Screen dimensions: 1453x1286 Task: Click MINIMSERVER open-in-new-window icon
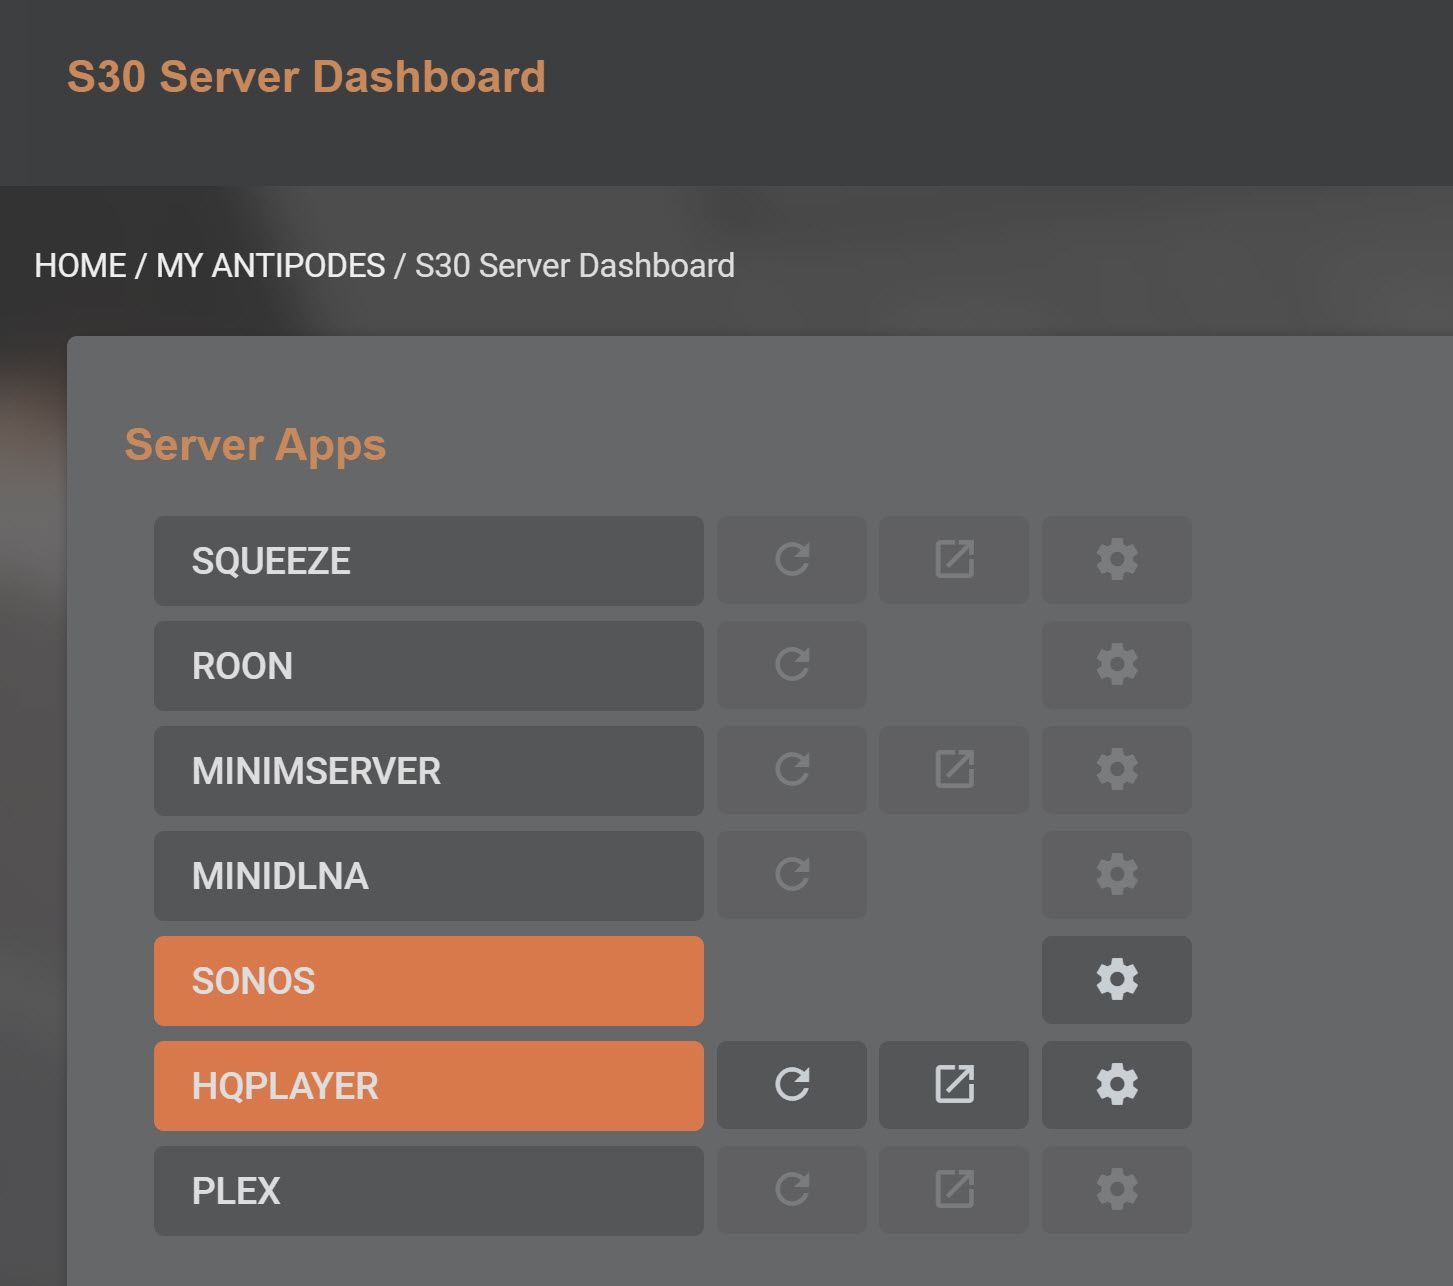pyautogui.click(x=953, y=770)
